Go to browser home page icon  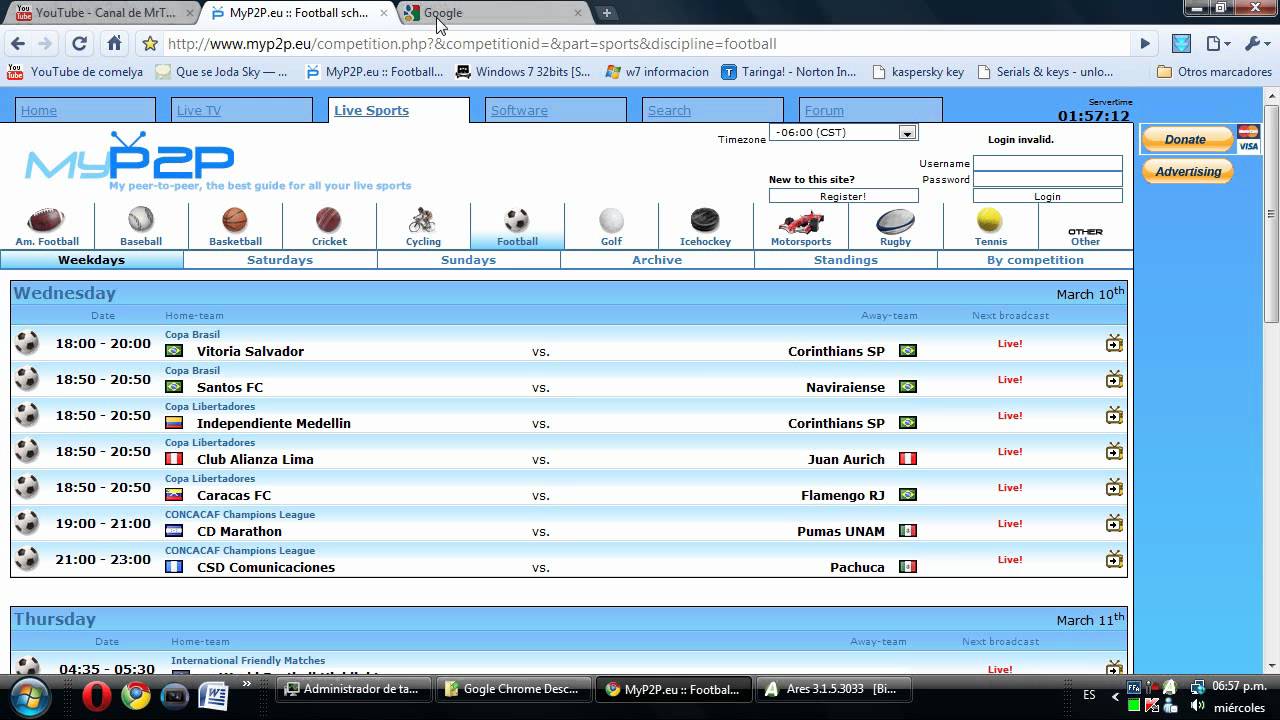coord(114,43)
